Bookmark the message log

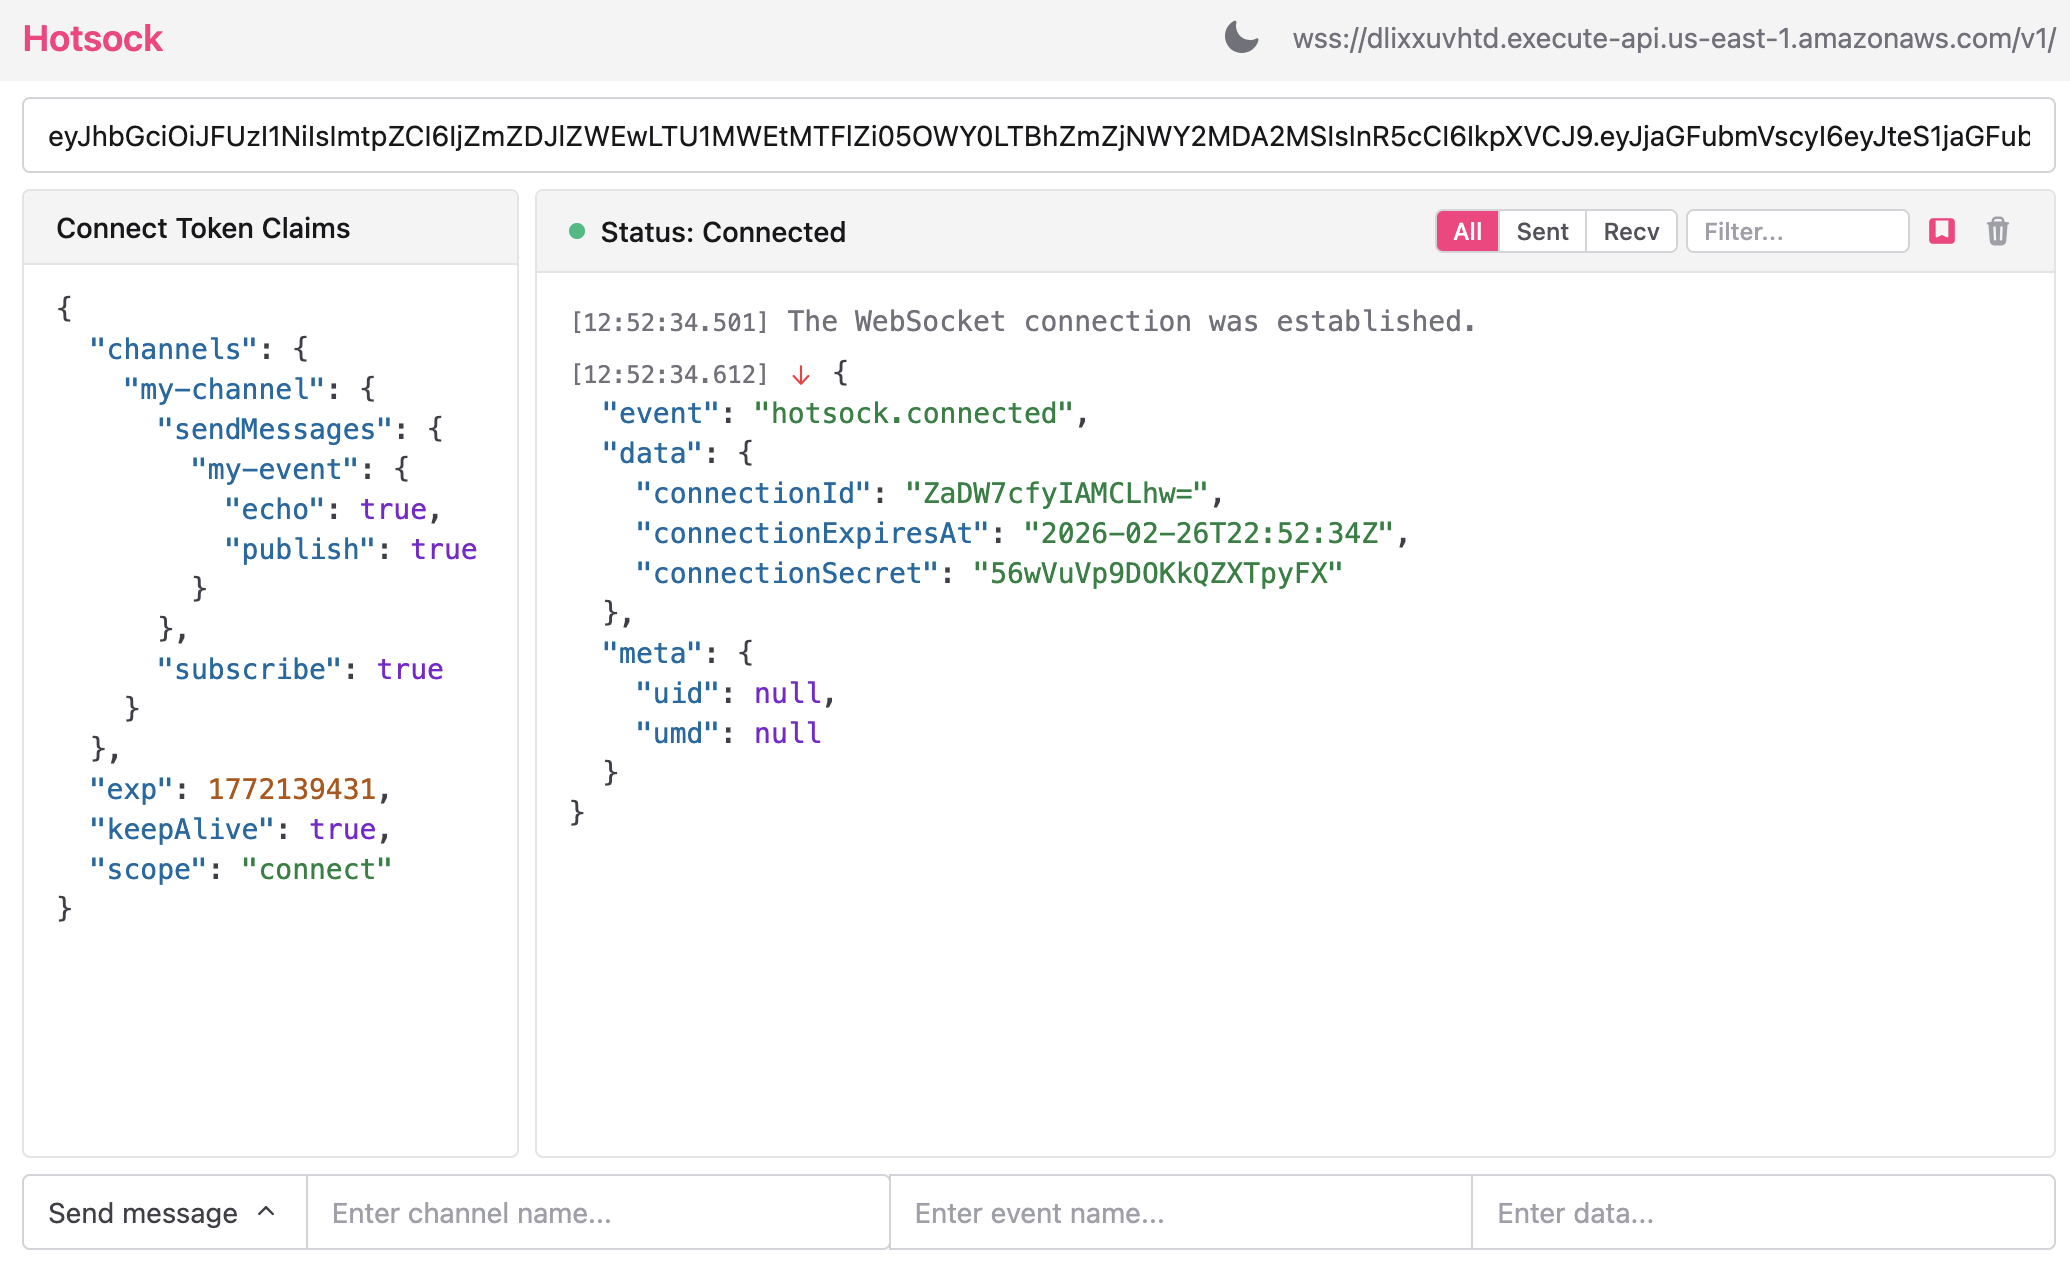pyautogui.click(x=1941, y=231)
